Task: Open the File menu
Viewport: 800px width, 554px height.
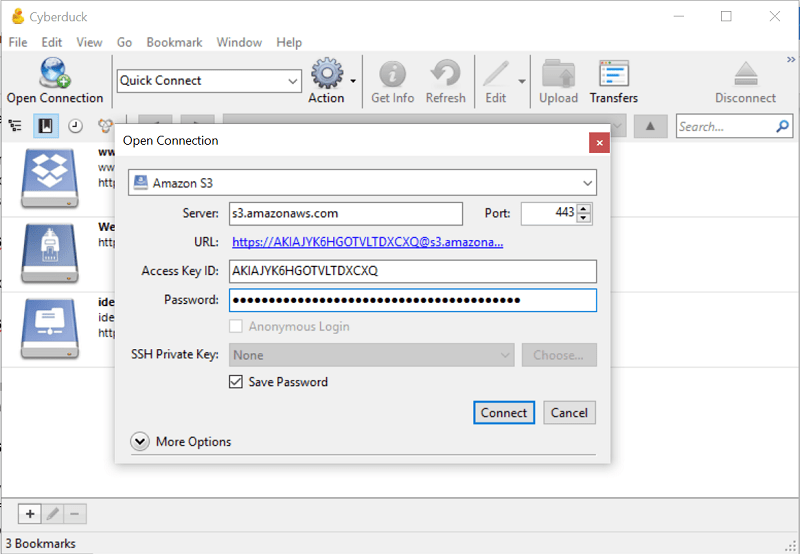Action: pyautogui.click(x=18, y=42)
